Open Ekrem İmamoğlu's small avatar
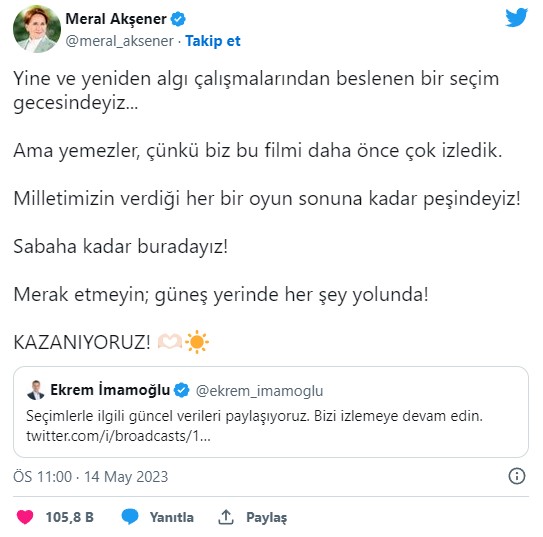The height and width of the screenshot is (537, 543). [35, 390]
